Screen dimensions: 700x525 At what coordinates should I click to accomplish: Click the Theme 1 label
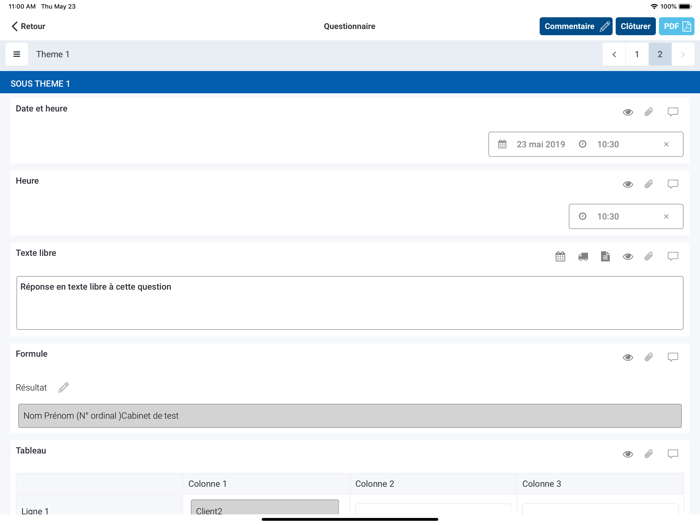click(53, 54)
